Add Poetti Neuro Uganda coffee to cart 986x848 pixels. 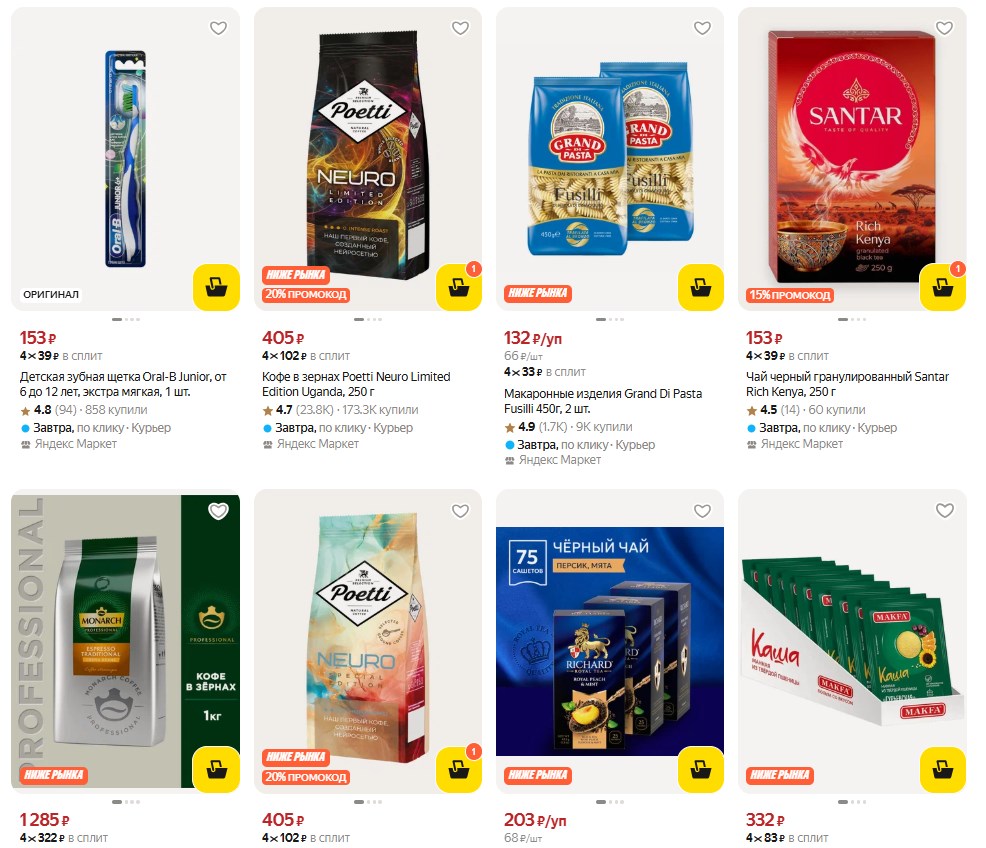pyautogui.click(x=459, y=287)
